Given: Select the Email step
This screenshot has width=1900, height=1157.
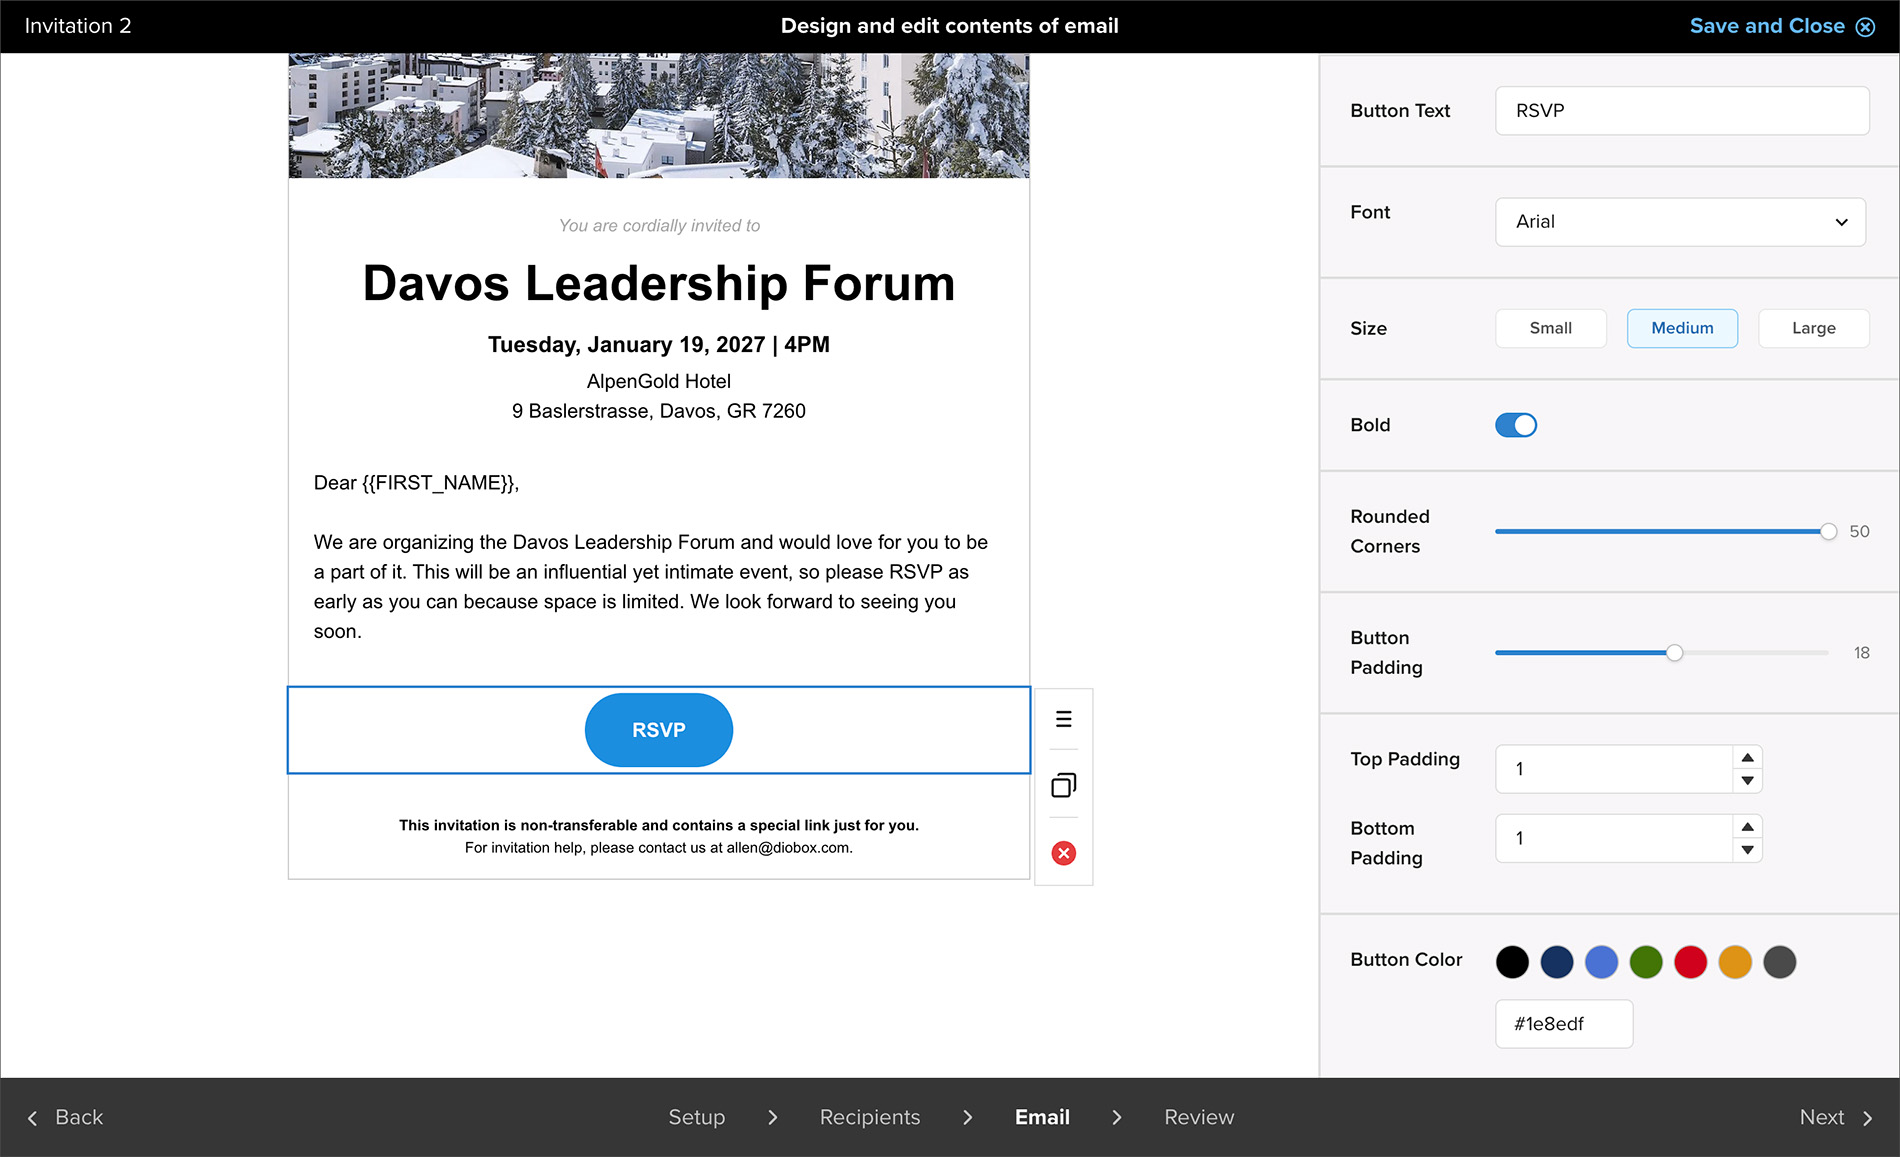Looking at the screenshot, I should [x=1042, y=1117].
